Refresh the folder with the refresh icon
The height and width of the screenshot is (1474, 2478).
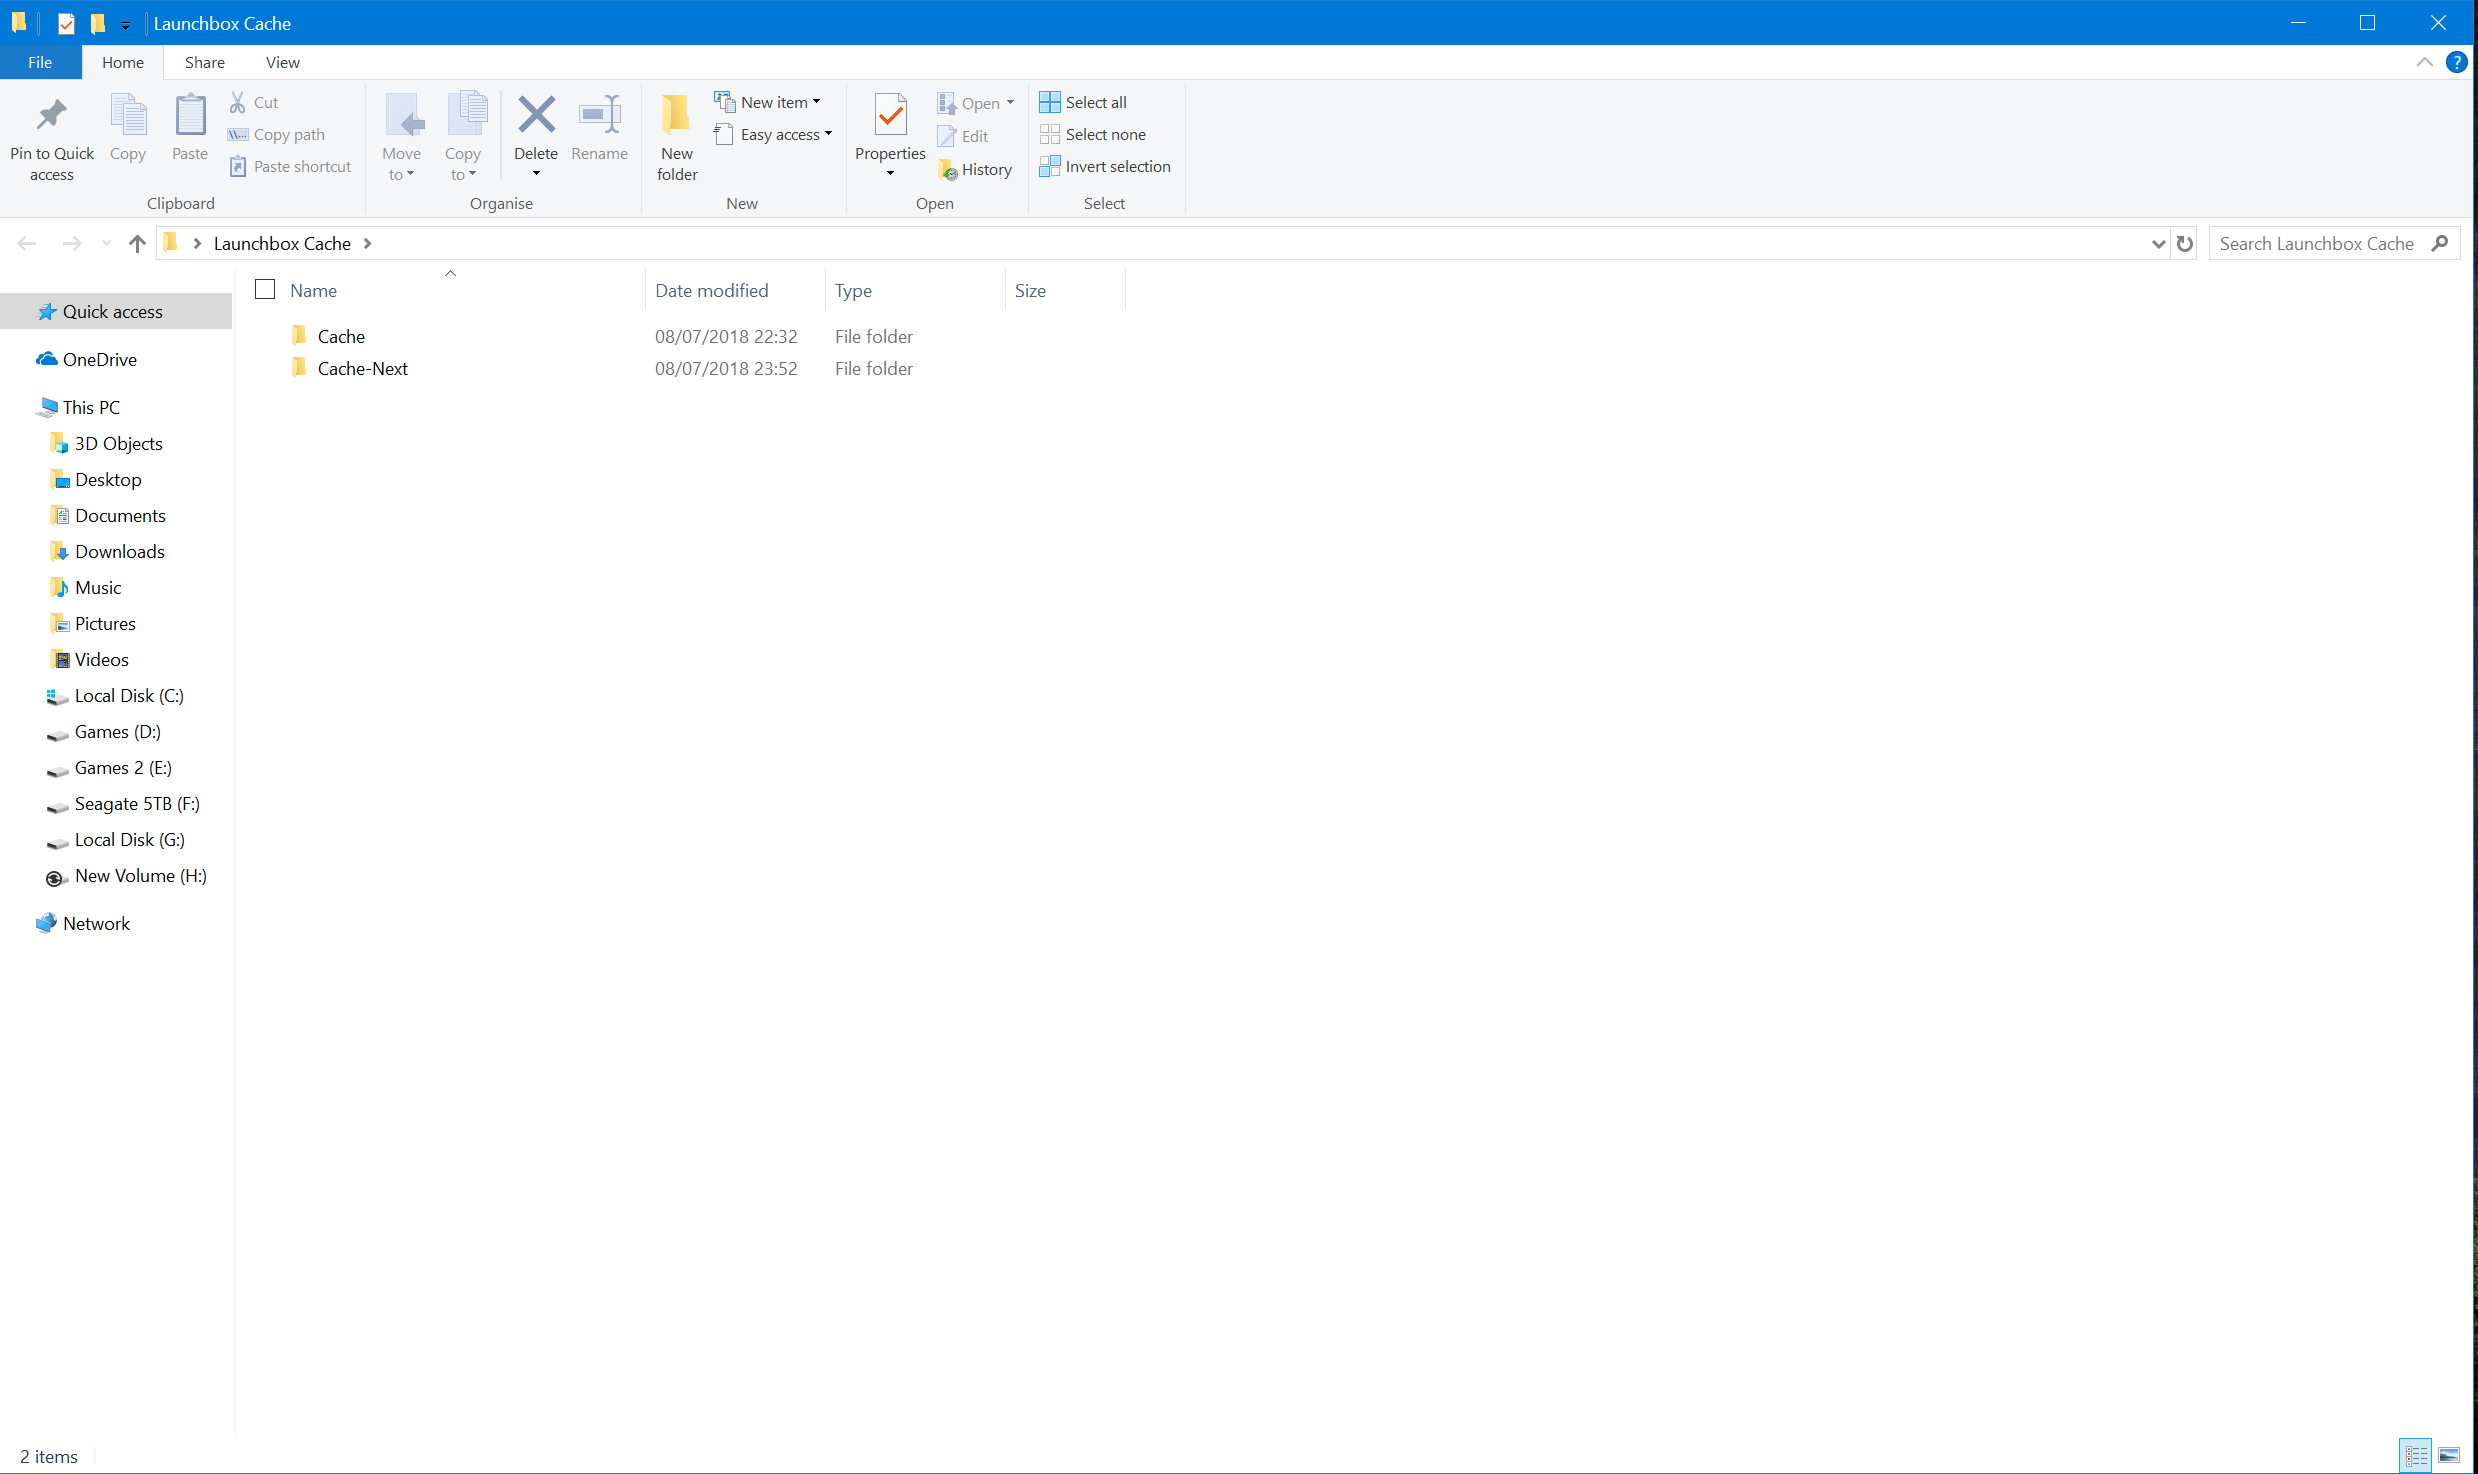2185,244
